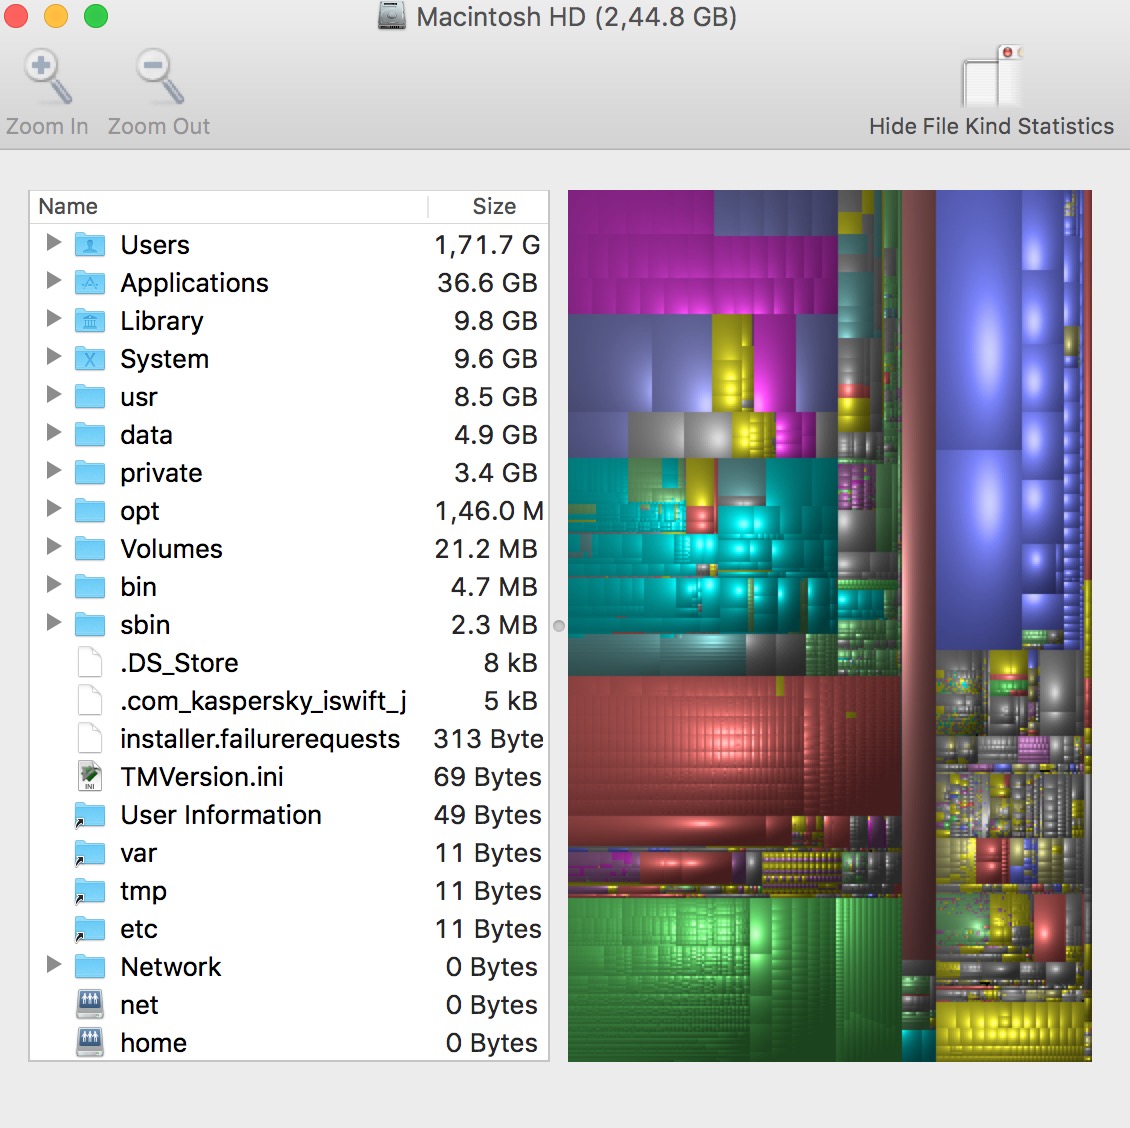
Task: Click the yellow block at treemap bottom right
Action: 1012,1031
